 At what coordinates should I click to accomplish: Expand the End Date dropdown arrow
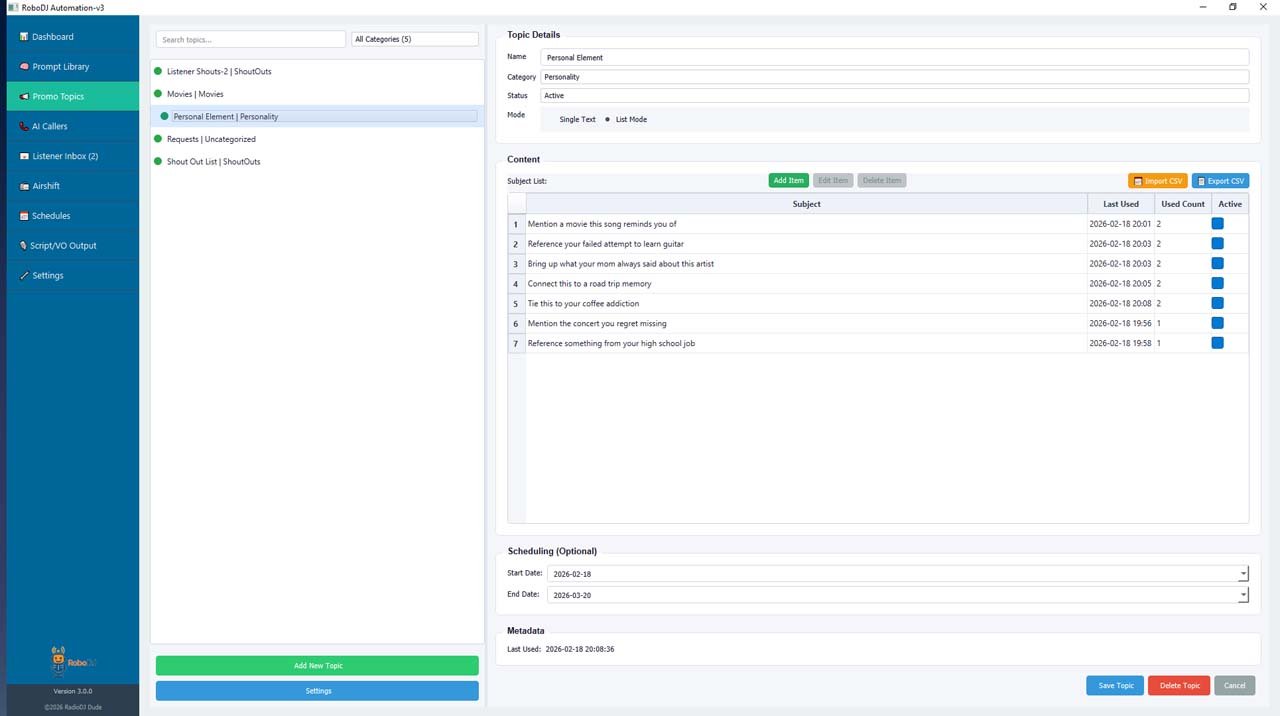(x=1243, y=595)
